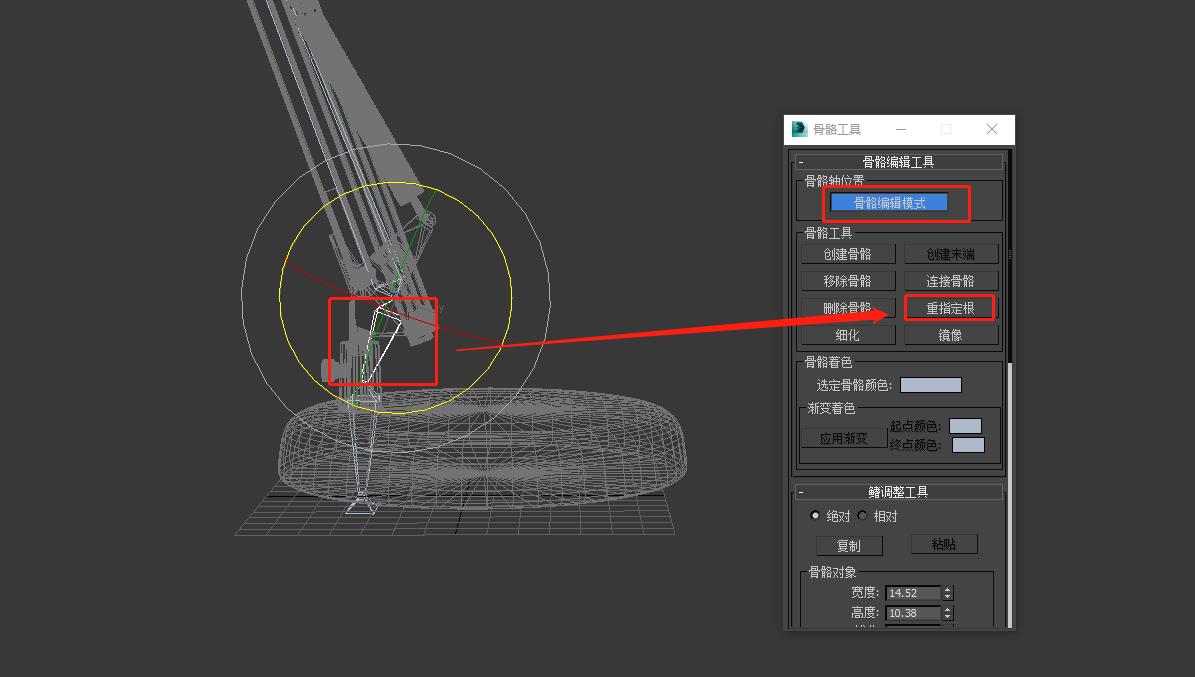Click the 创建末端 button
This screenshot has height=677, width=1195.
(x=950, y=254)
